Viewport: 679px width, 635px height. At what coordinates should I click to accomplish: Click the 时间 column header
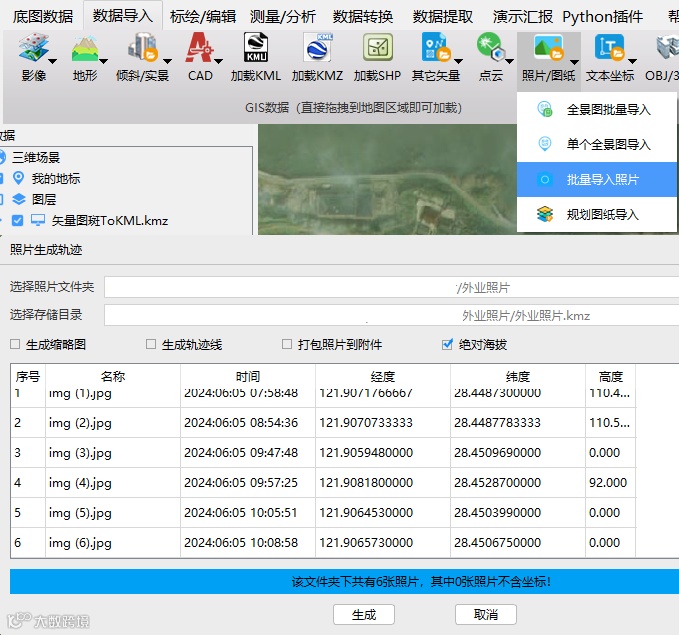click(x=248, y=376)
